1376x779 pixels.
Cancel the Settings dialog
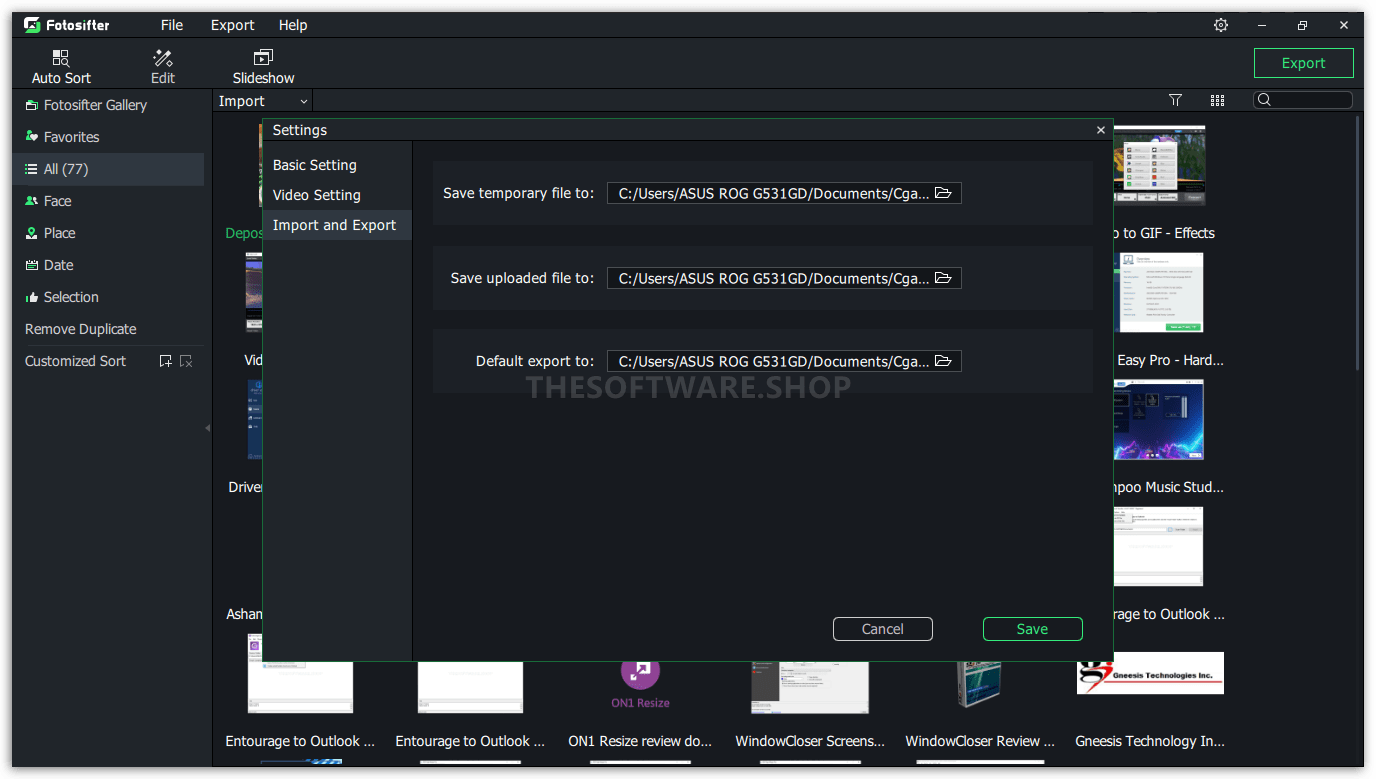[x=882, y=628]
